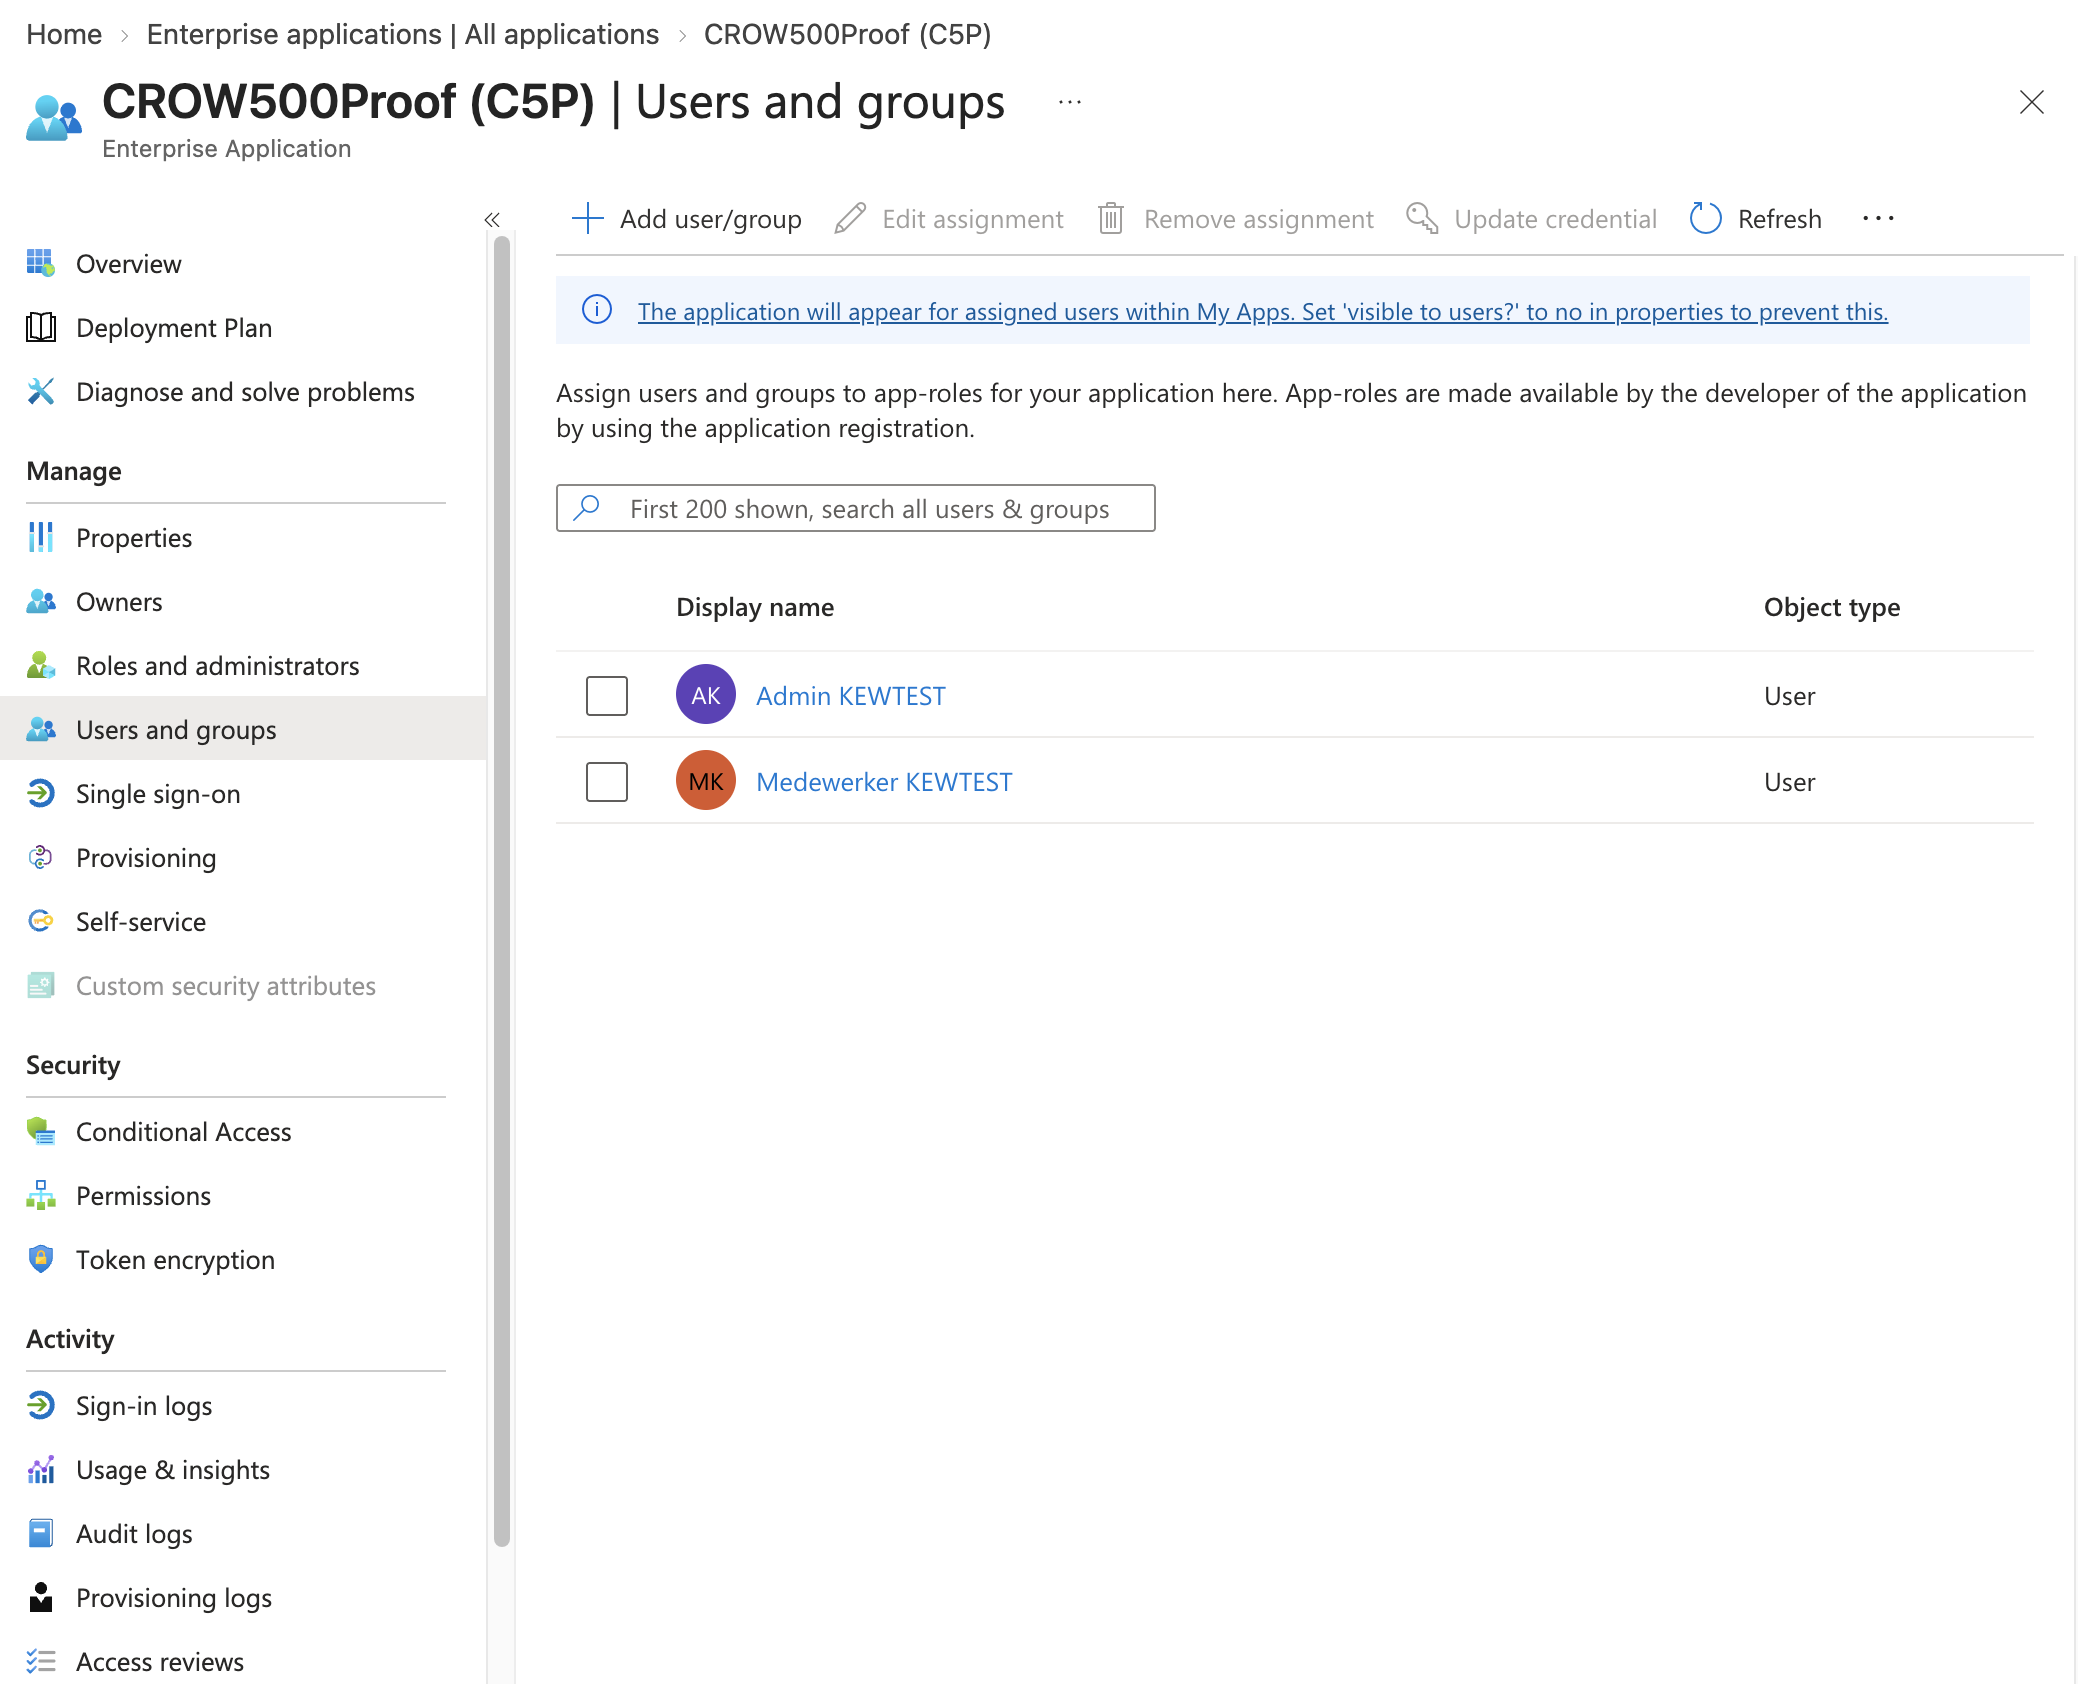
Task: Click the Diagnose and solve problems wrench icon
Action: pyautogui.click(x=41, y=391)
